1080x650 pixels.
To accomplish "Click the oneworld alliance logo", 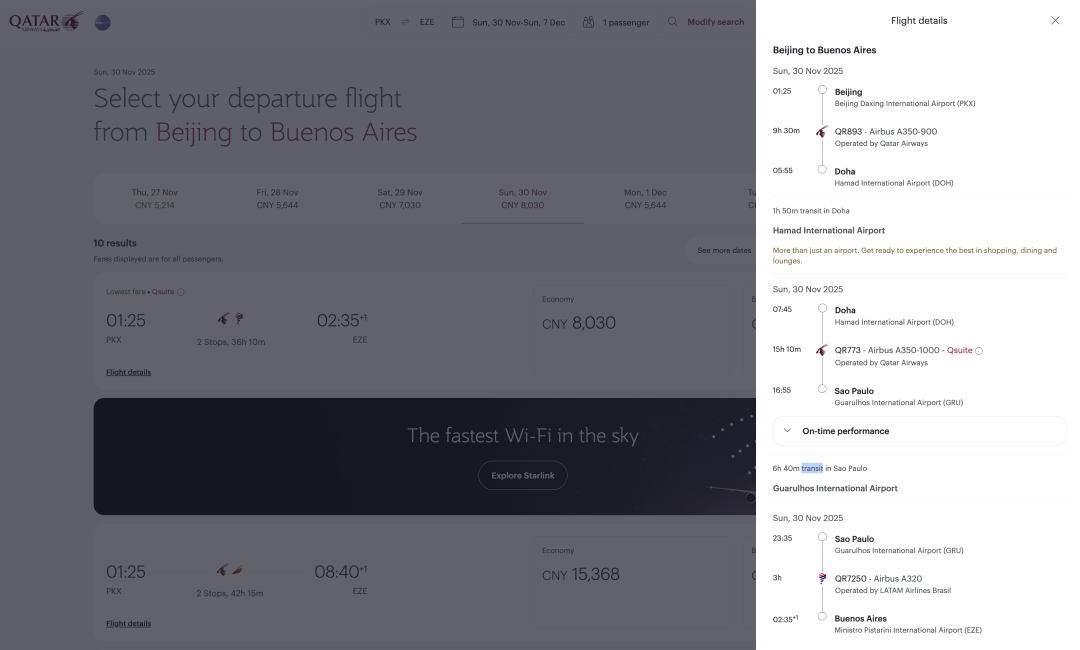I will (x=102, y=22).
